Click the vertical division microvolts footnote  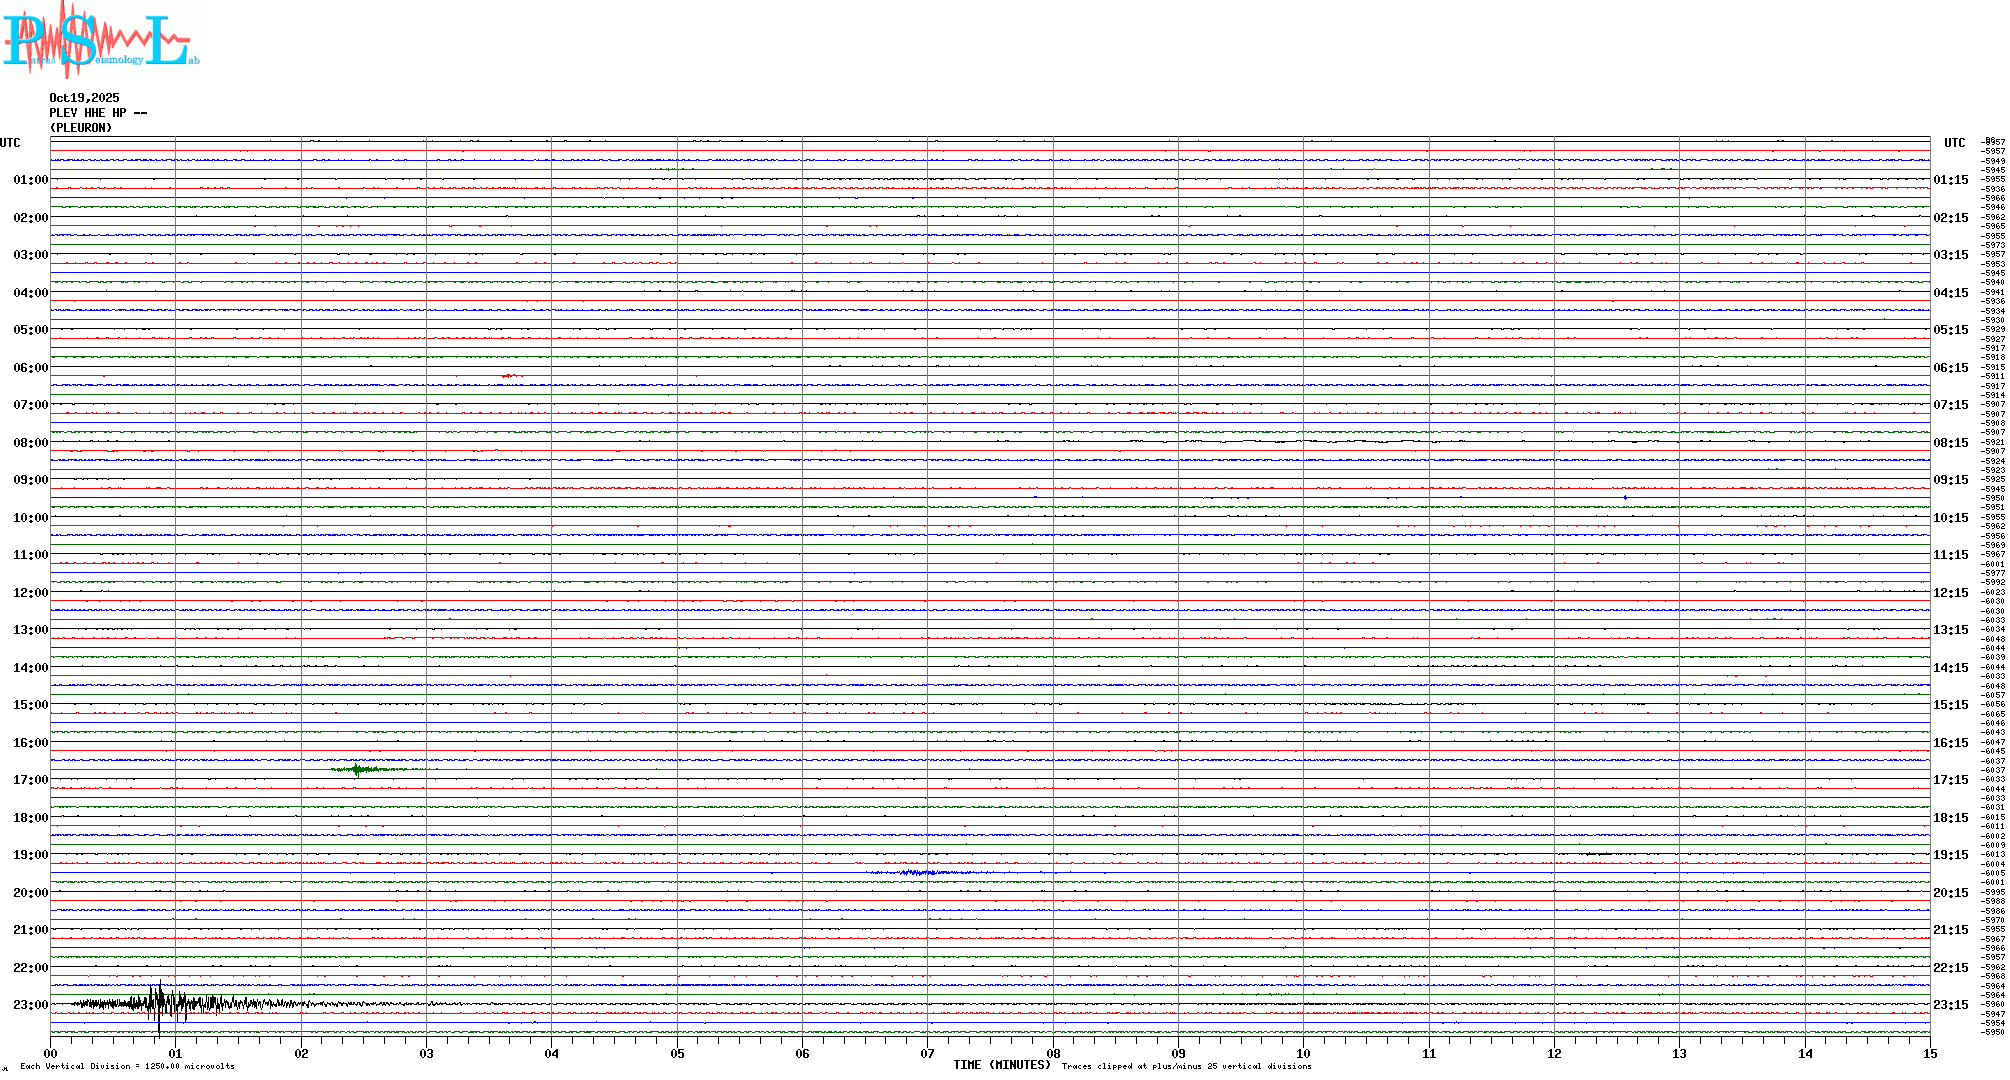tap(127, 1066)
